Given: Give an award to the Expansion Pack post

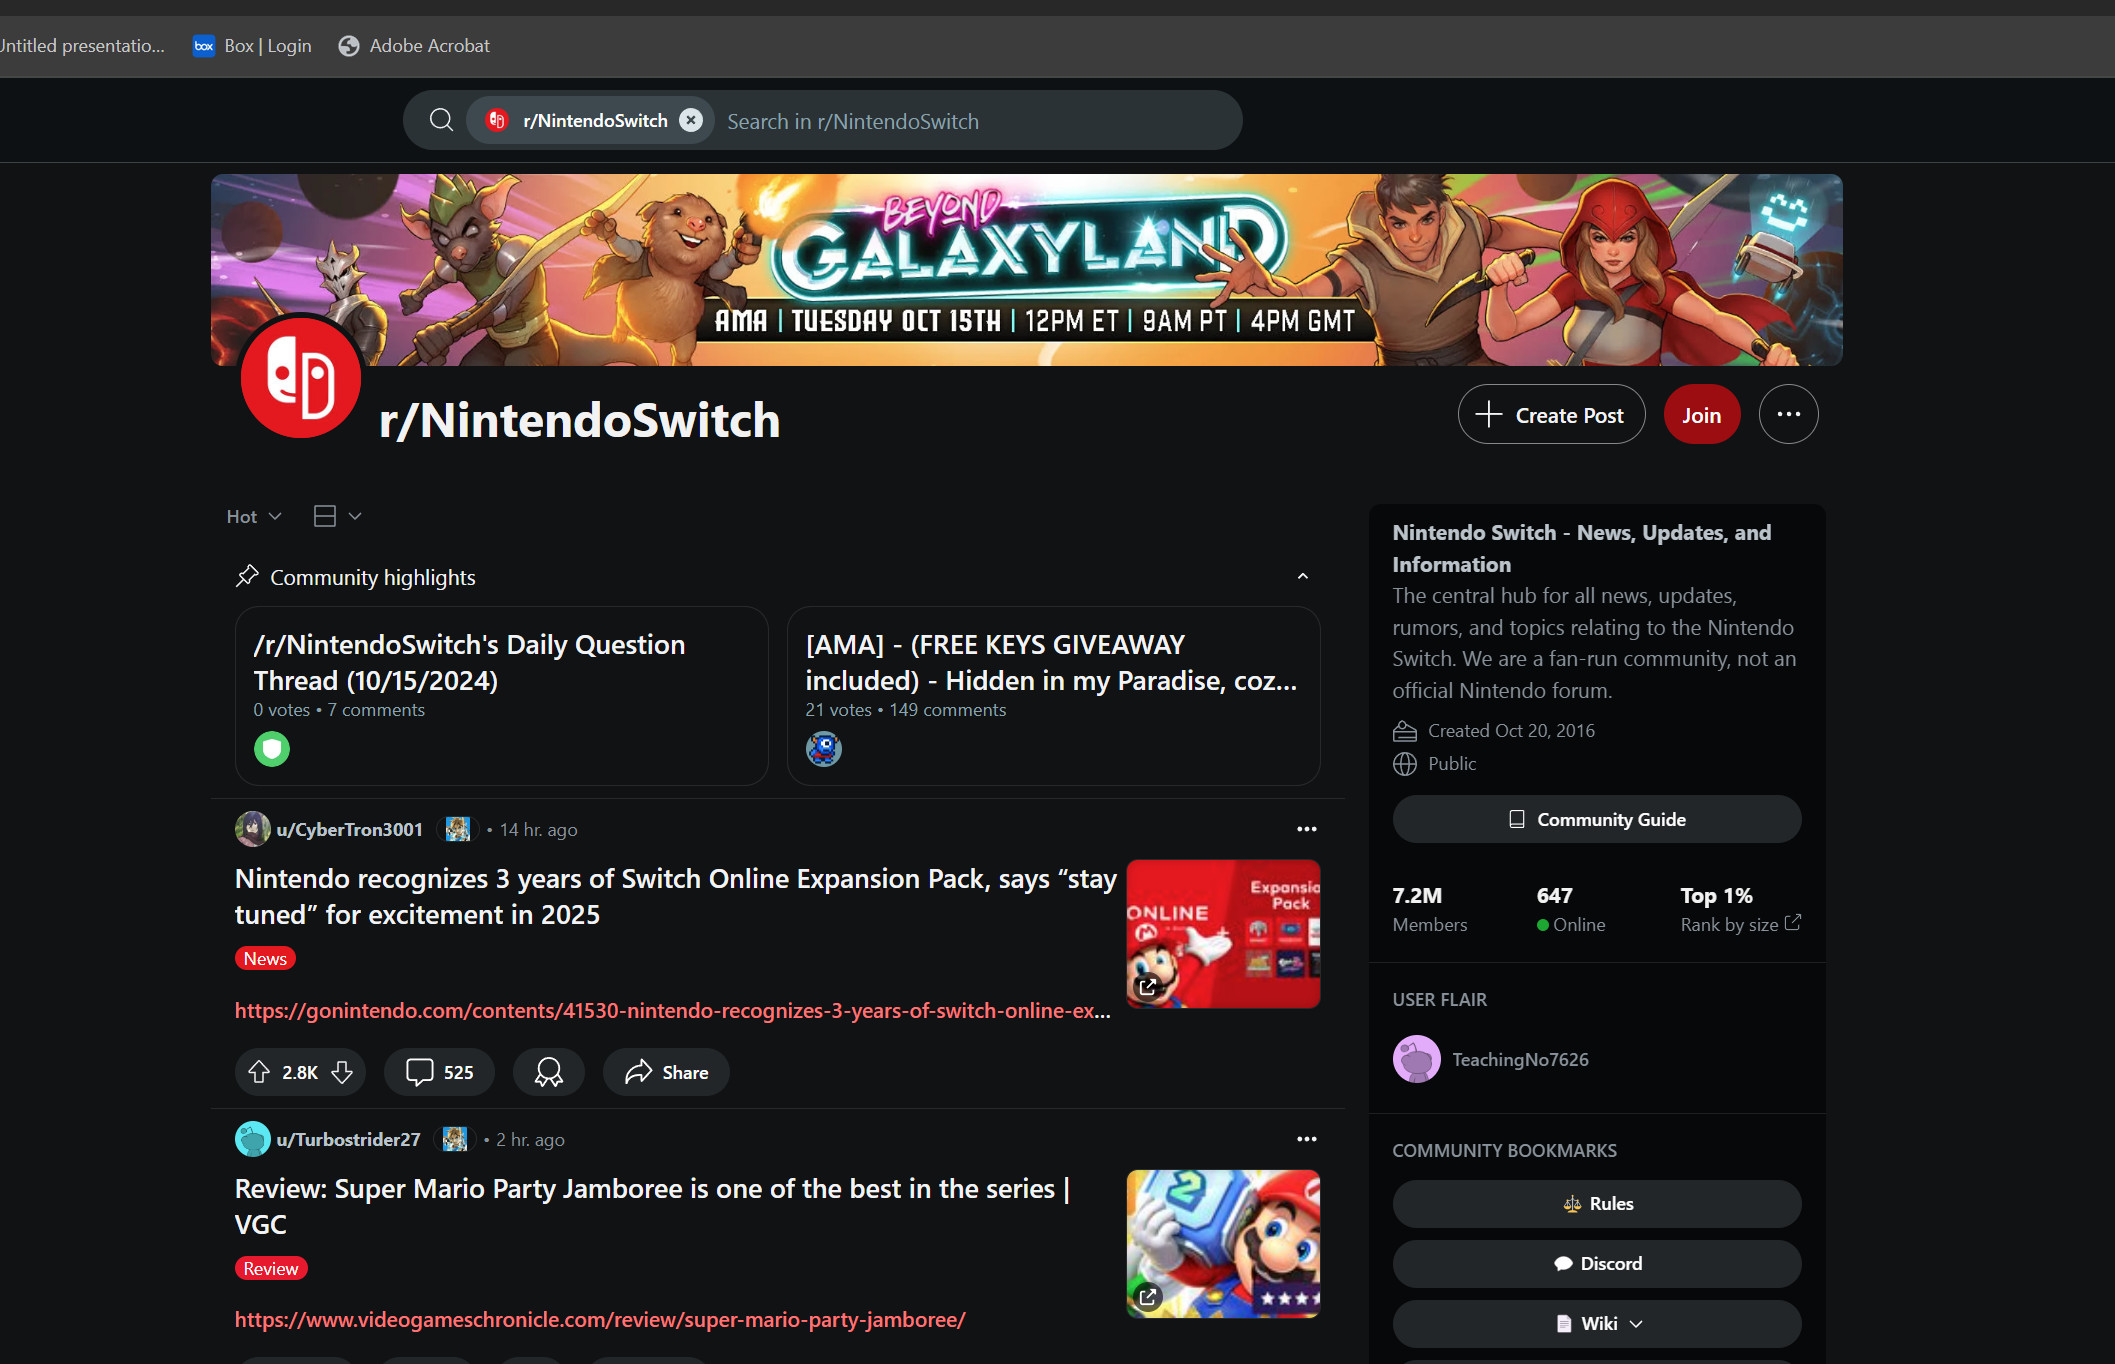Looking at the screenshot, I should click(x=548, y=1072).
